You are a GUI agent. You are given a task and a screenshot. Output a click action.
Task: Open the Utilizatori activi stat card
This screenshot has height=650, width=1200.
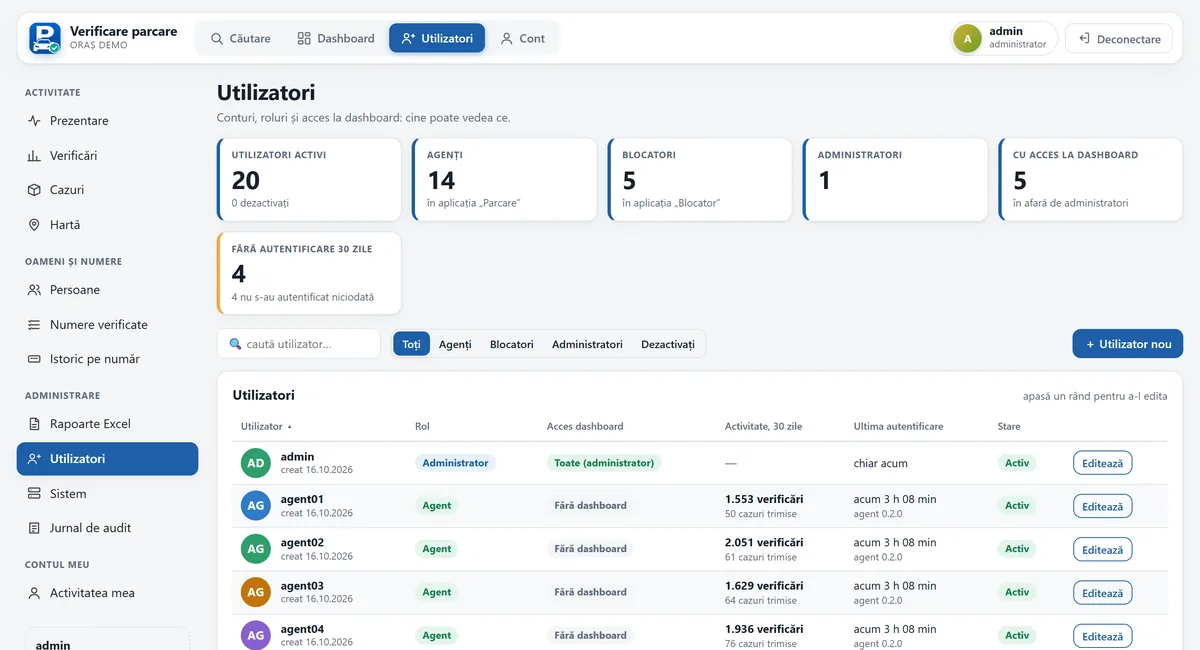tap(309, 180)
